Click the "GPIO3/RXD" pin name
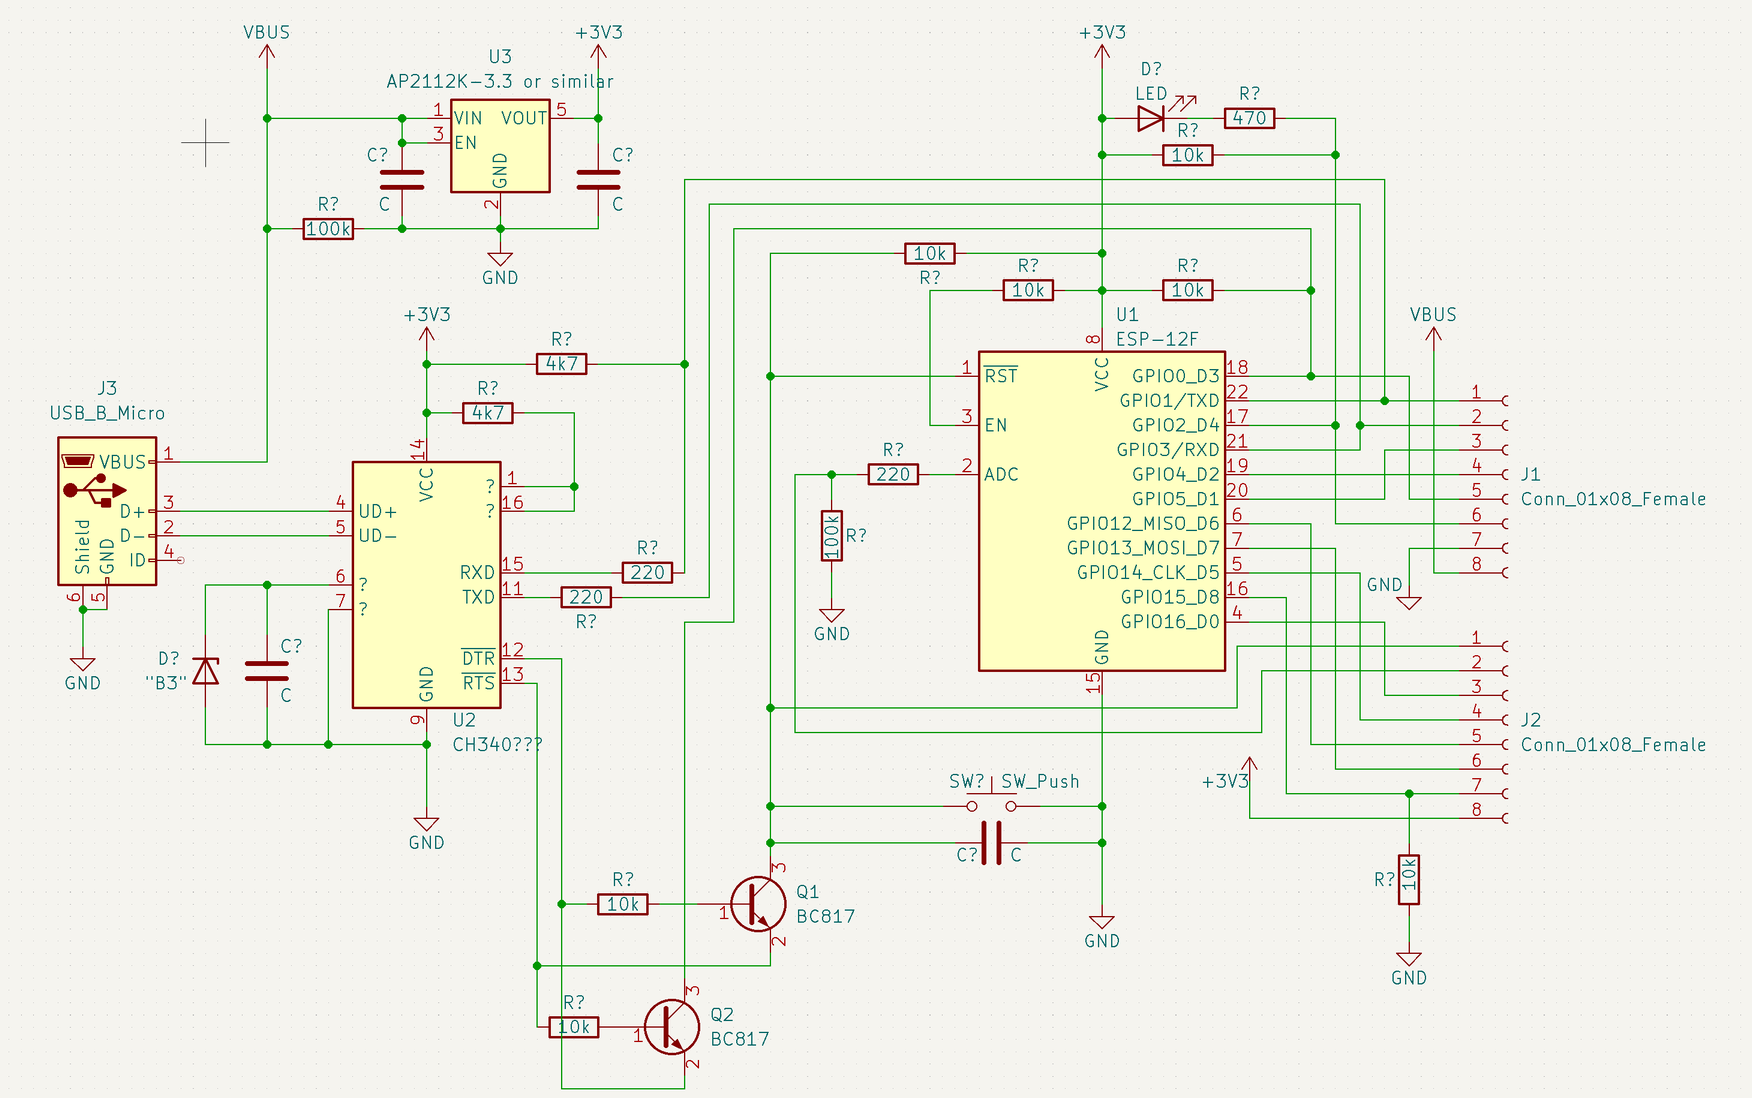The width and height of the screenshot is (1752, 1098). [x=1168, y=449]
